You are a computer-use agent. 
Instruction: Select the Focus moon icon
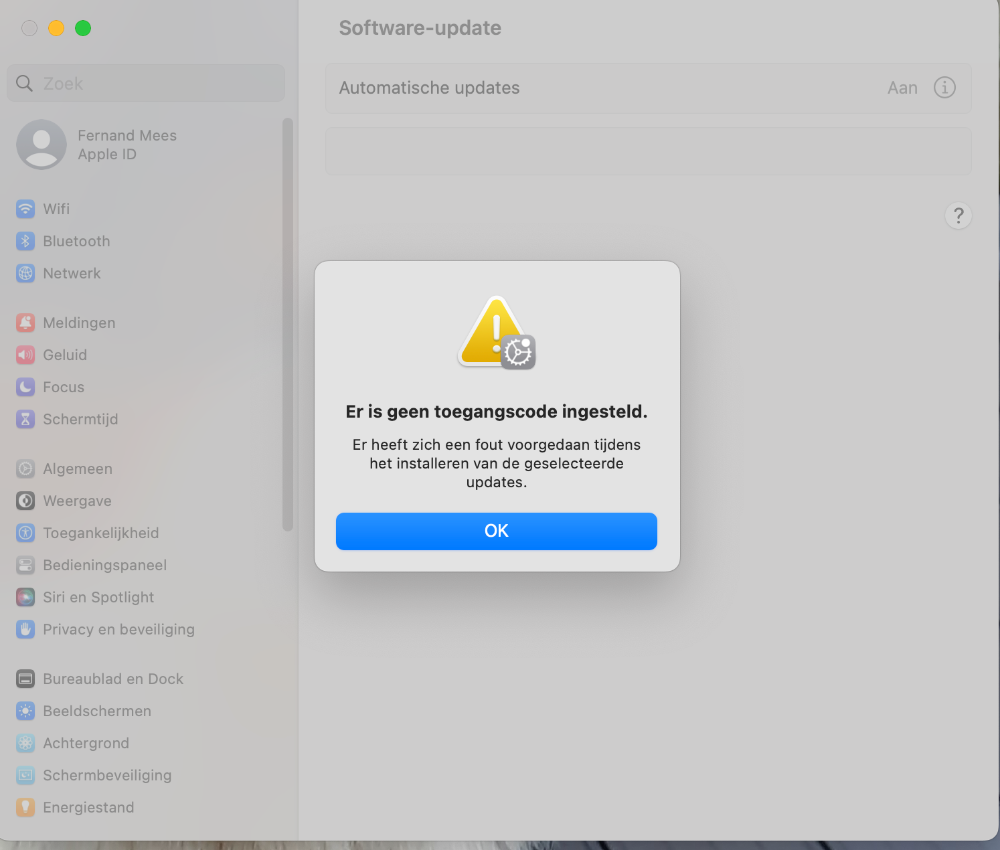(26, 387)
